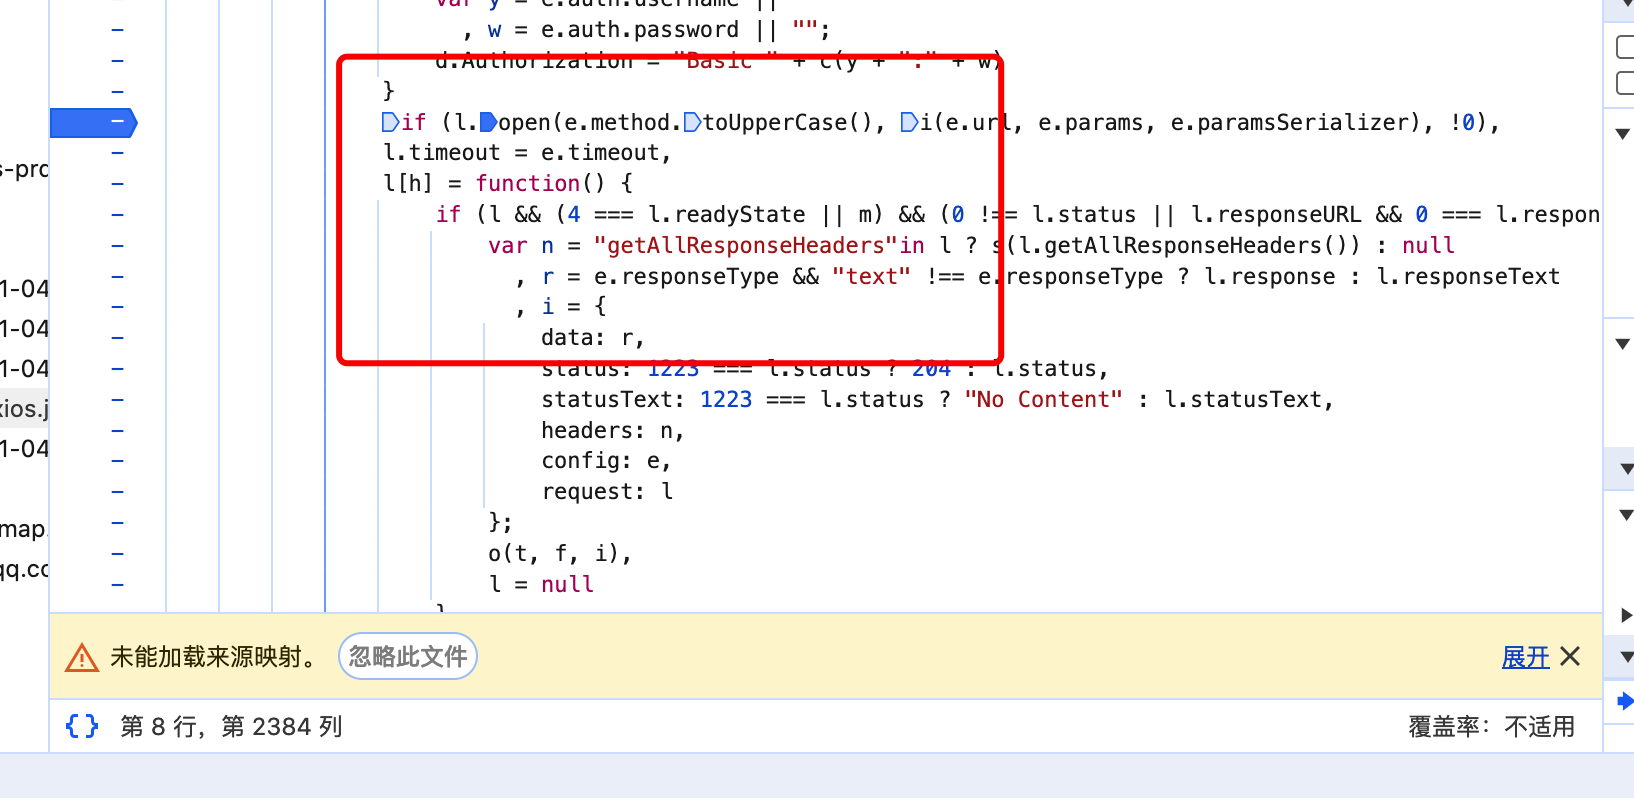Click the 'l.responseText' expression in the code
This screenshot has width=1634, height=798.
pos(1468,276)
